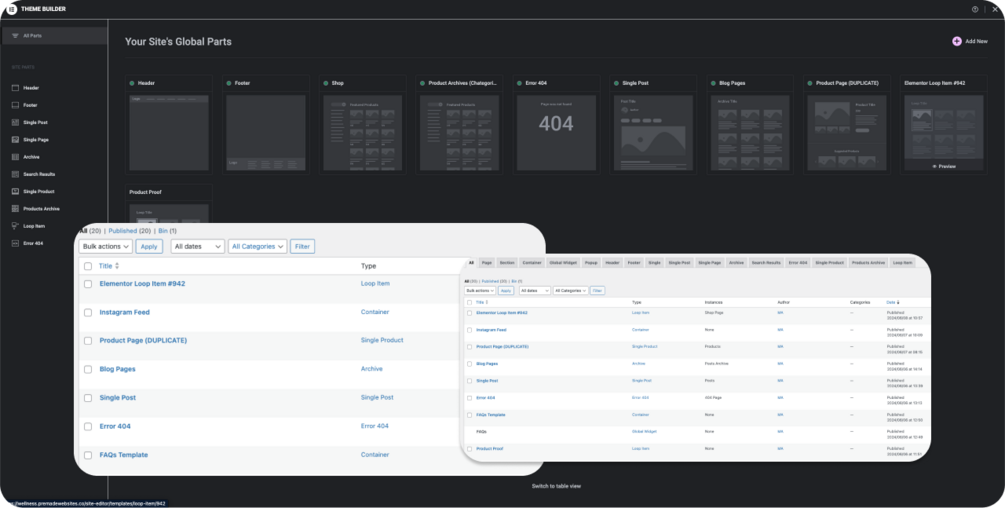Check Elementor Loop Item #942 box in enlarged list

pyautogui.click(x=88, y=284)
